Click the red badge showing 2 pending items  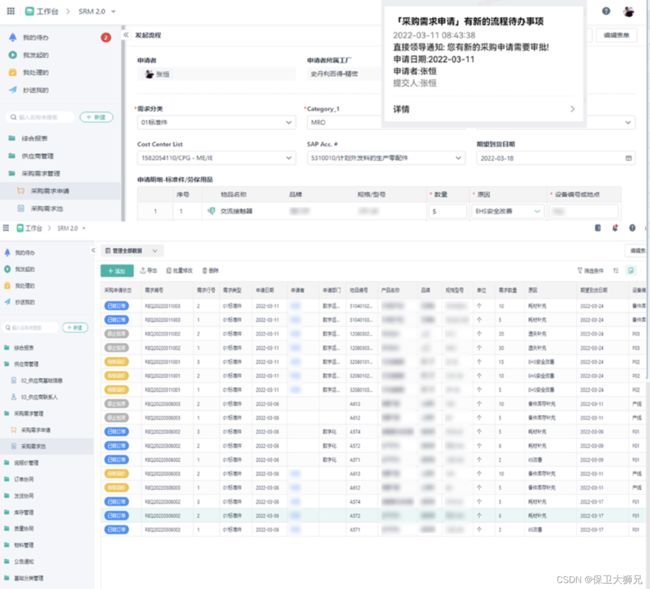[x=106, y=37]
